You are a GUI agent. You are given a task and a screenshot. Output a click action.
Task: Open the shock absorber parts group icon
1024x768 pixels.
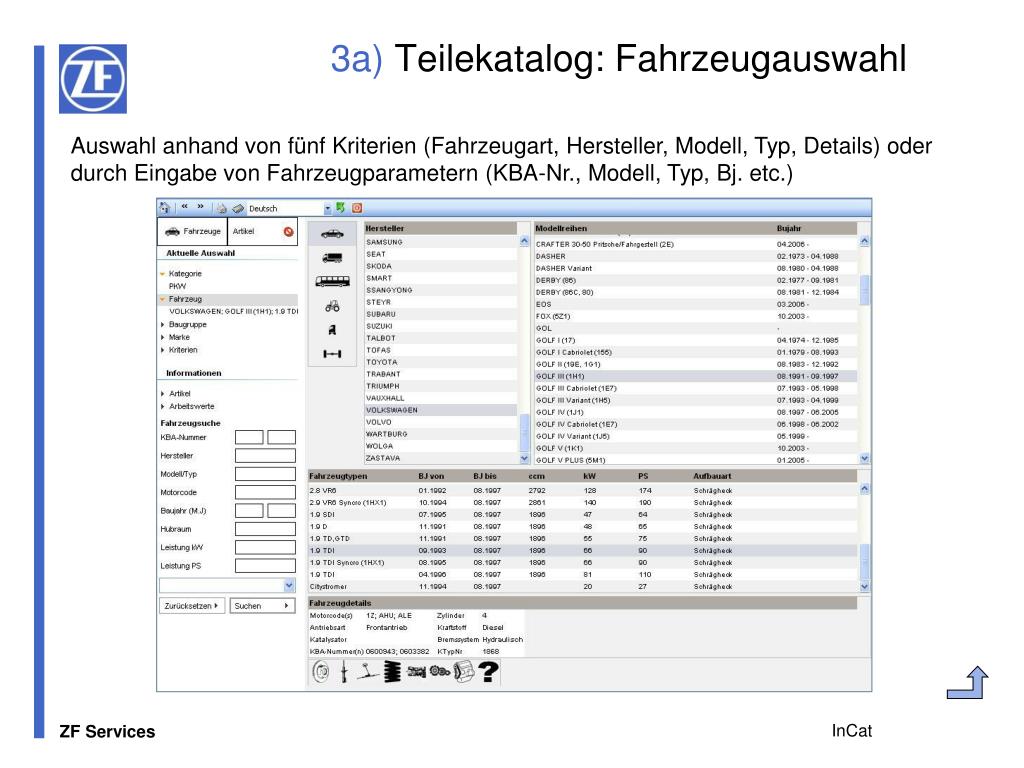(344, 671)
